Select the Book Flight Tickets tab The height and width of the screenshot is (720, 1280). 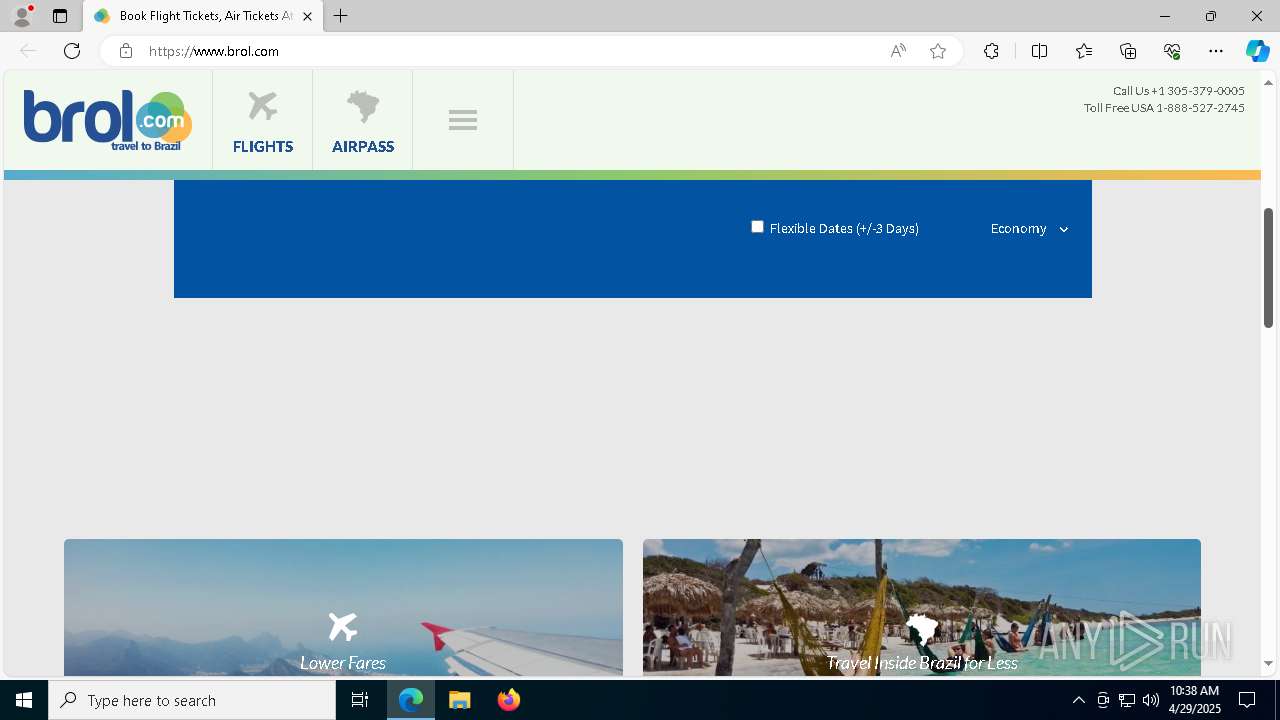coord(203,16)
